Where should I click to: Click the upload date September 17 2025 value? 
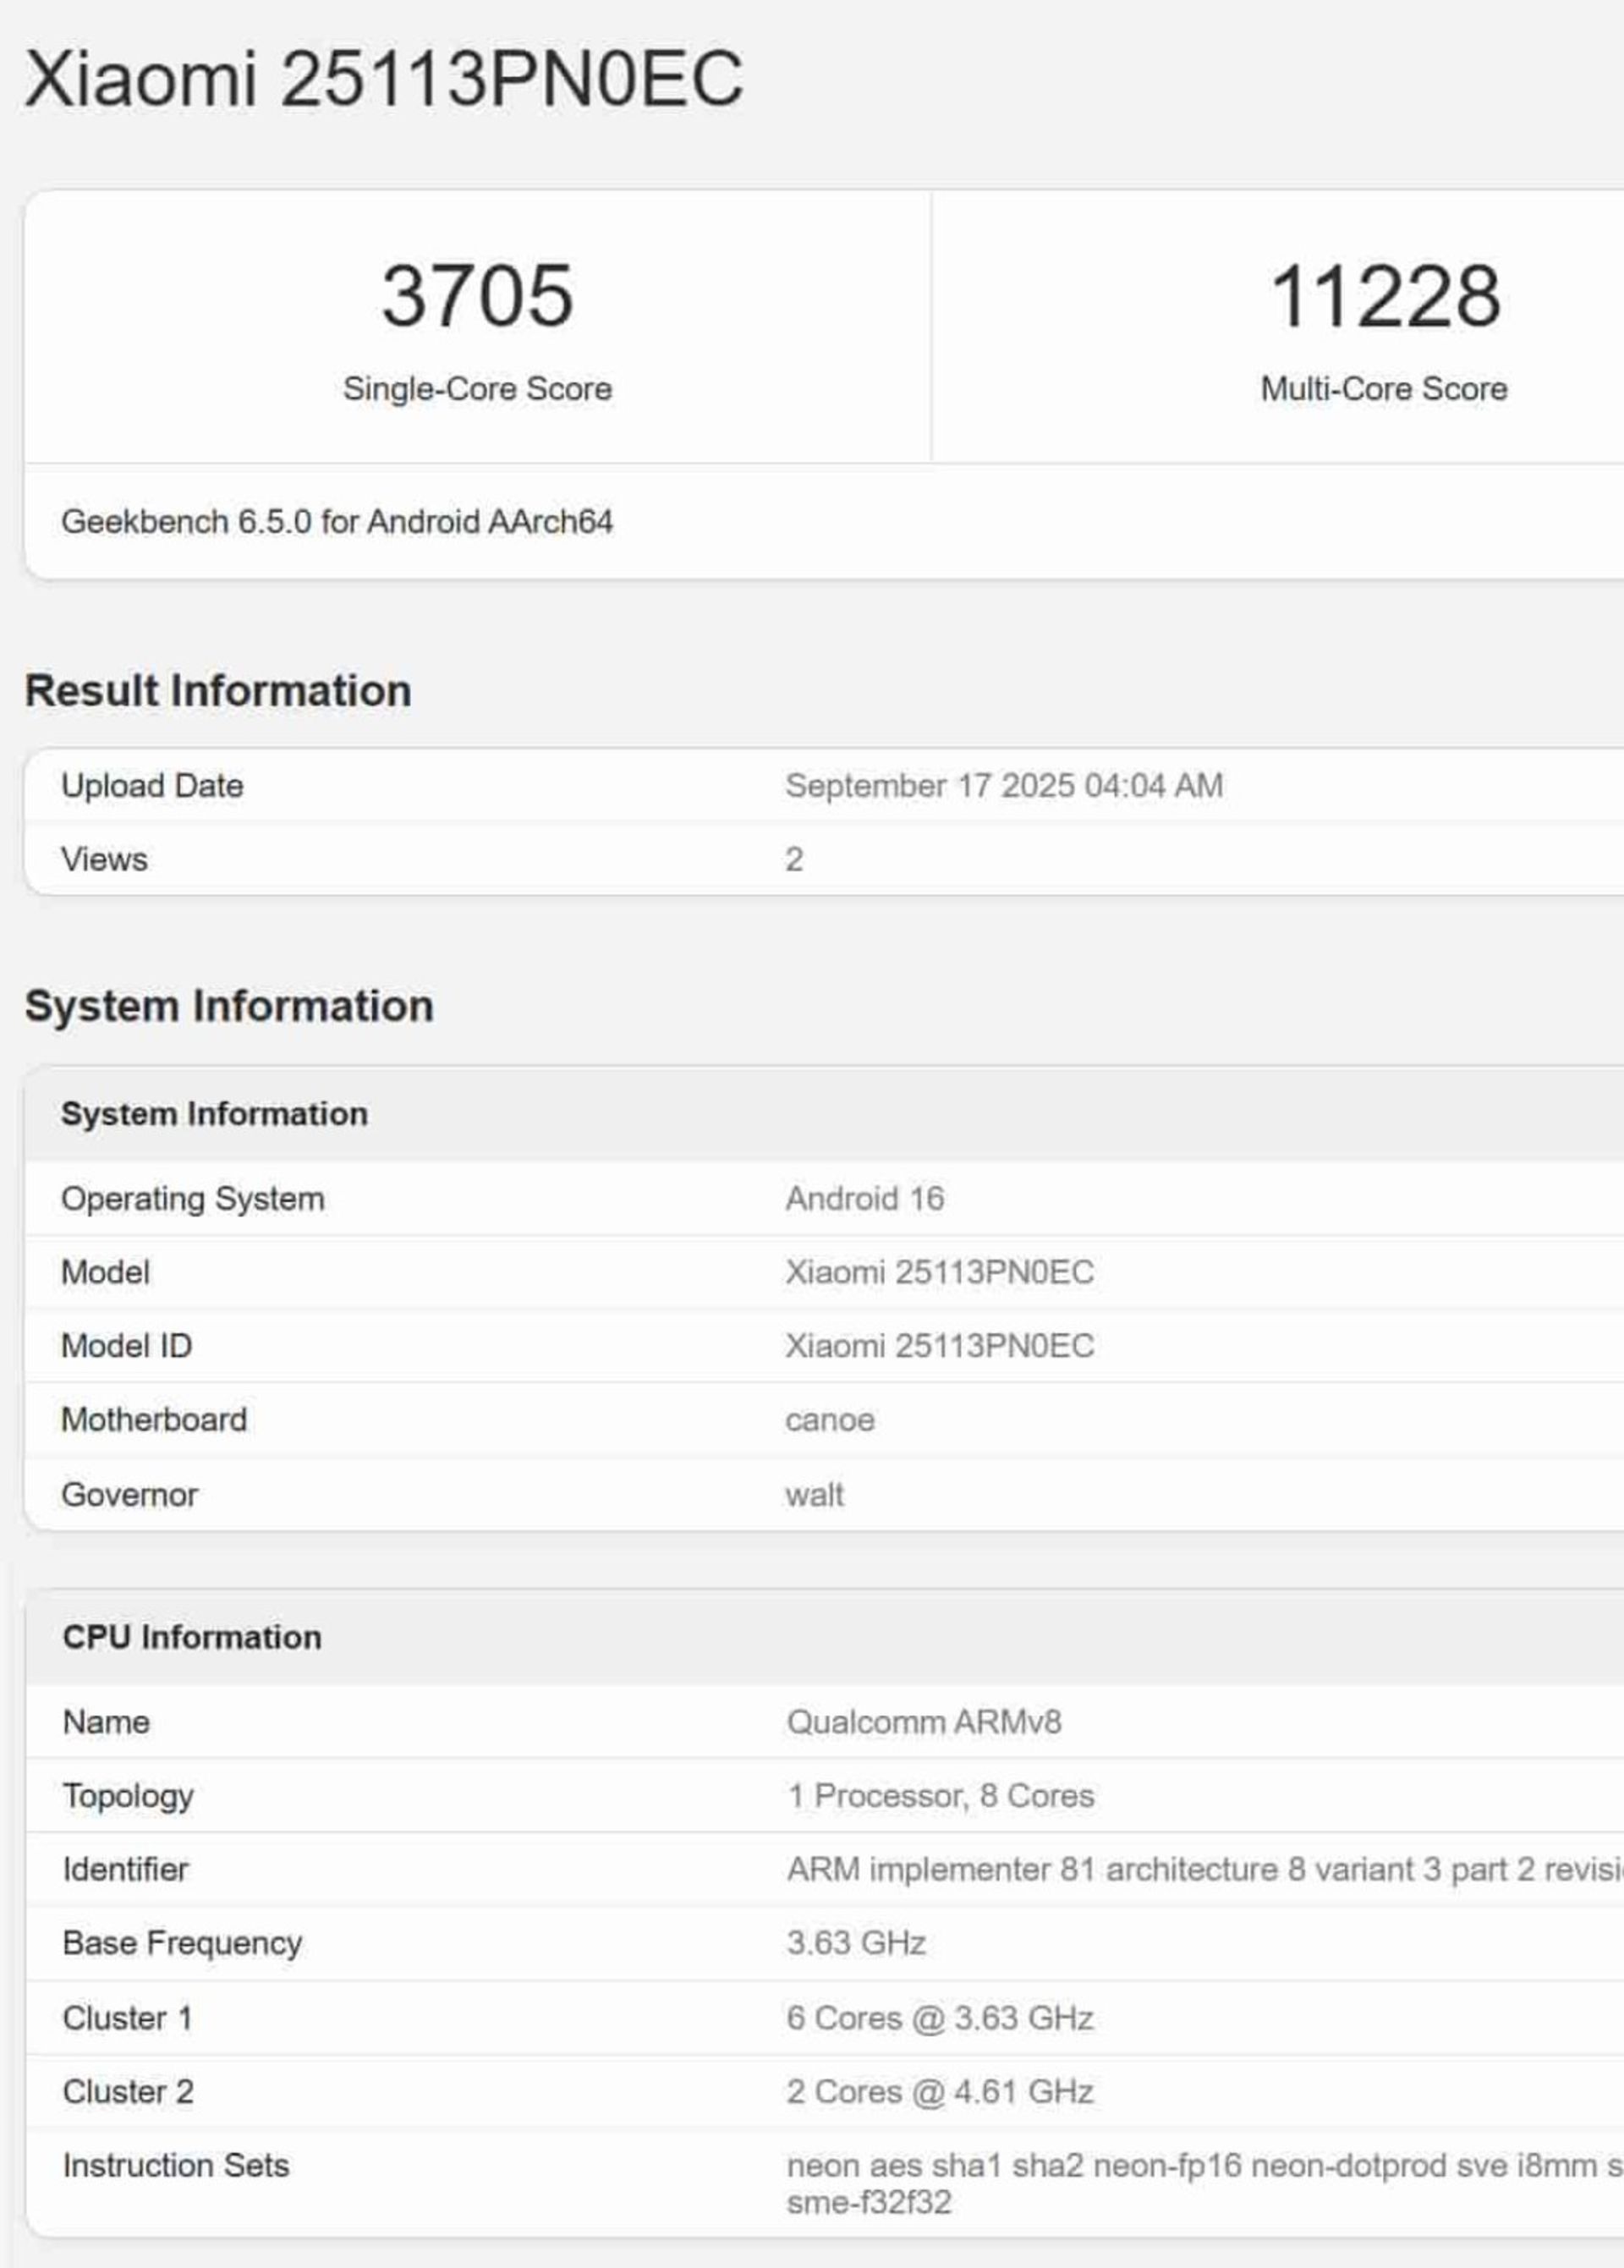(1003, 786)
